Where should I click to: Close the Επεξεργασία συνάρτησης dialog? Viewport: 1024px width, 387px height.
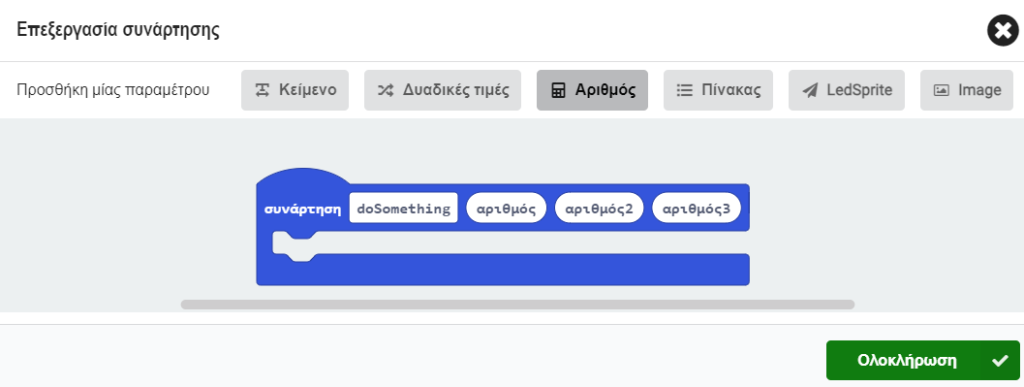click(1002, 31)
